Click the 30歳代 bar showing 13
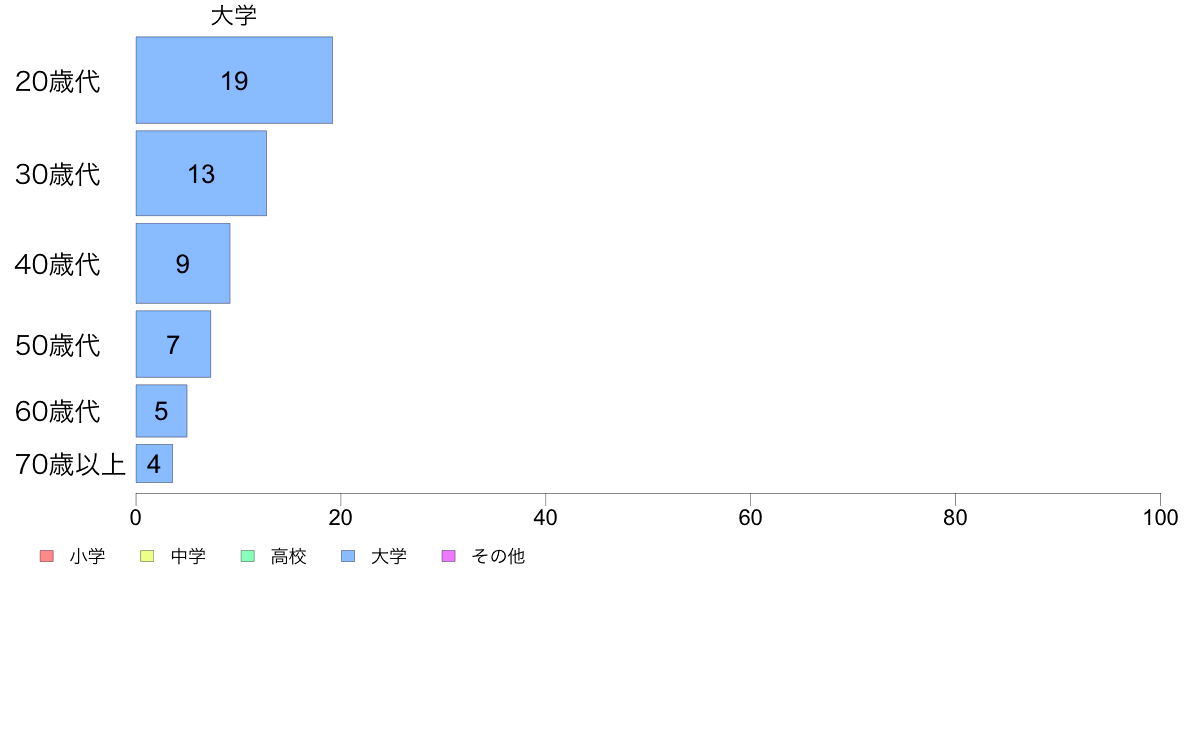The image size is (1188, 736). 201,173
